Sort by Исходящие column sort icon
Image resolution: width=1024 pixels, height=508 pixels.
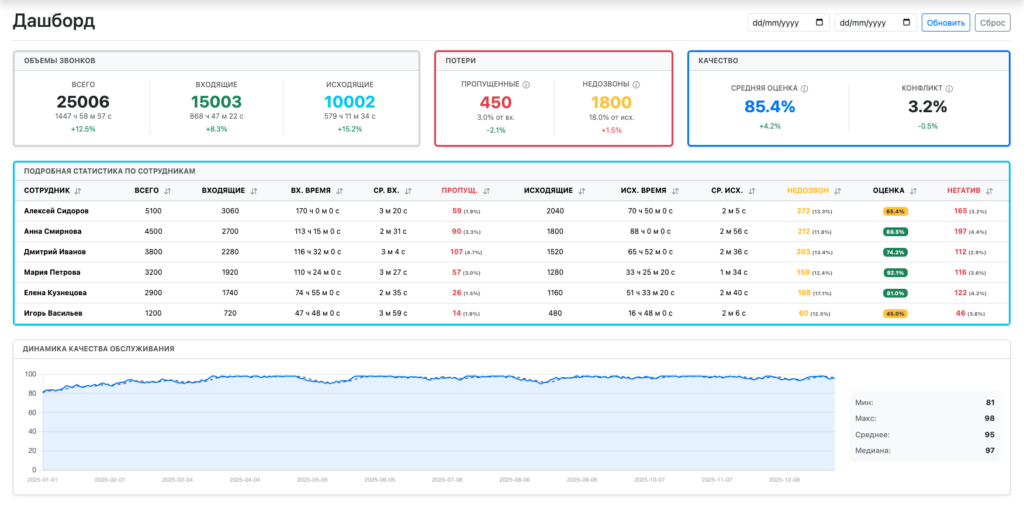[x=581, y=190]
